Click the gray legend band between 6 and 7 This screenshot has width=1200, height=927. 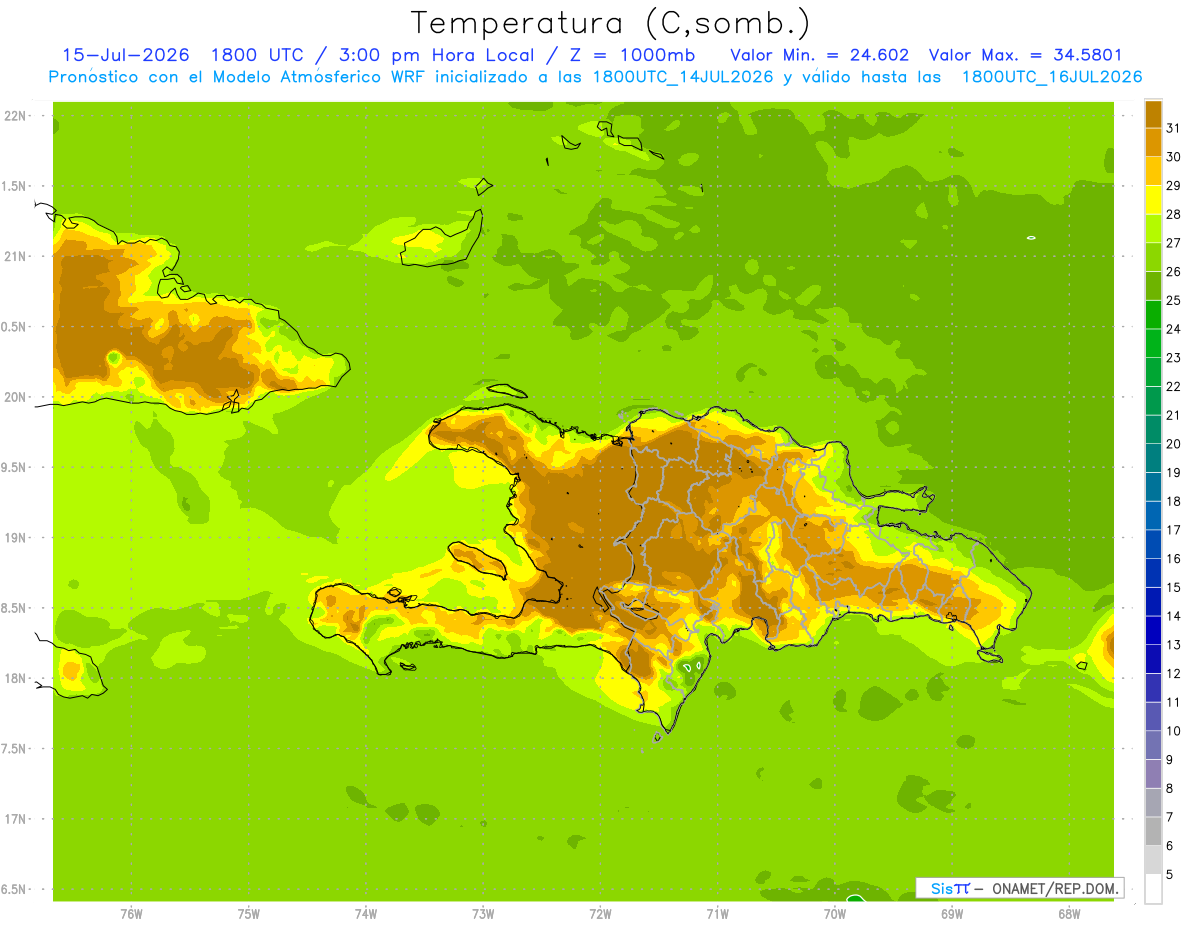[x=1153, y=831]
